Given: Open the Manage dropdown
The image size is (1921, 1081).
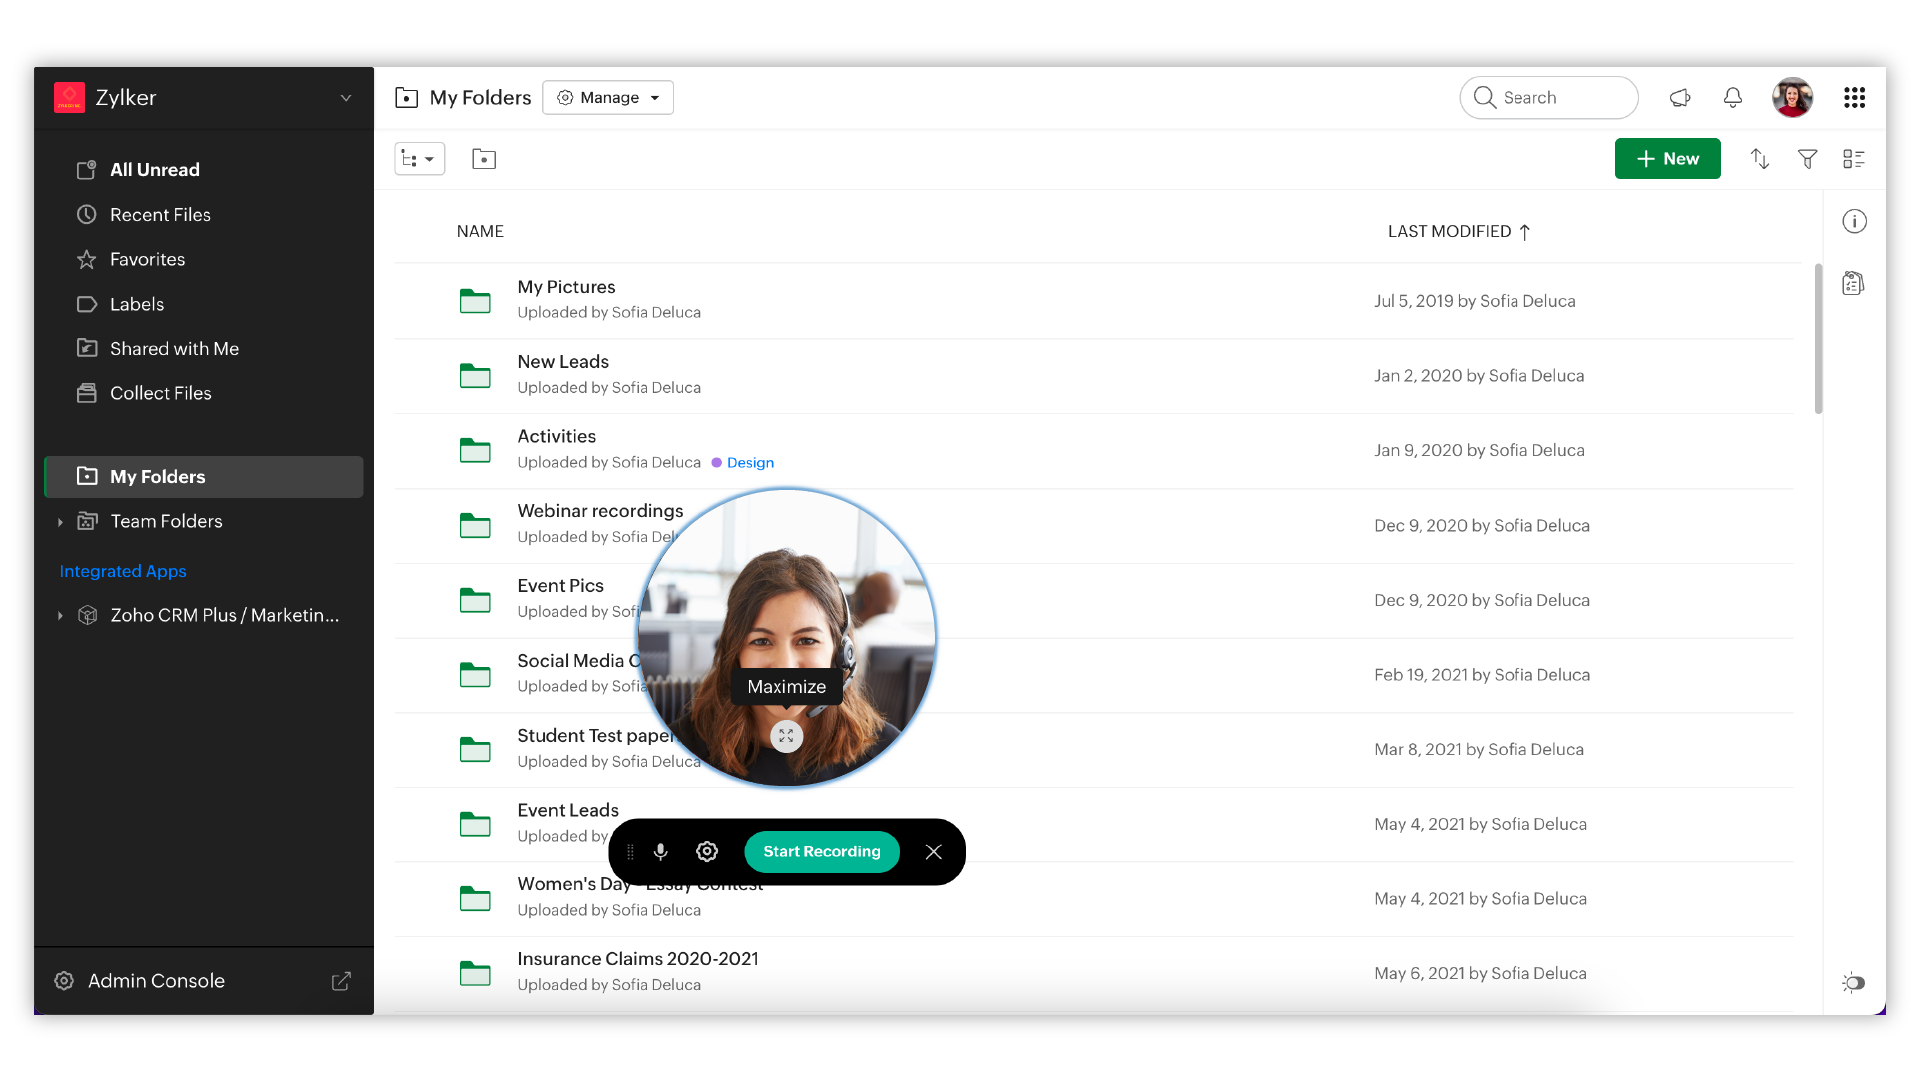Looking at the screenshot, I should pyautogui.click(x=608, y=98).
